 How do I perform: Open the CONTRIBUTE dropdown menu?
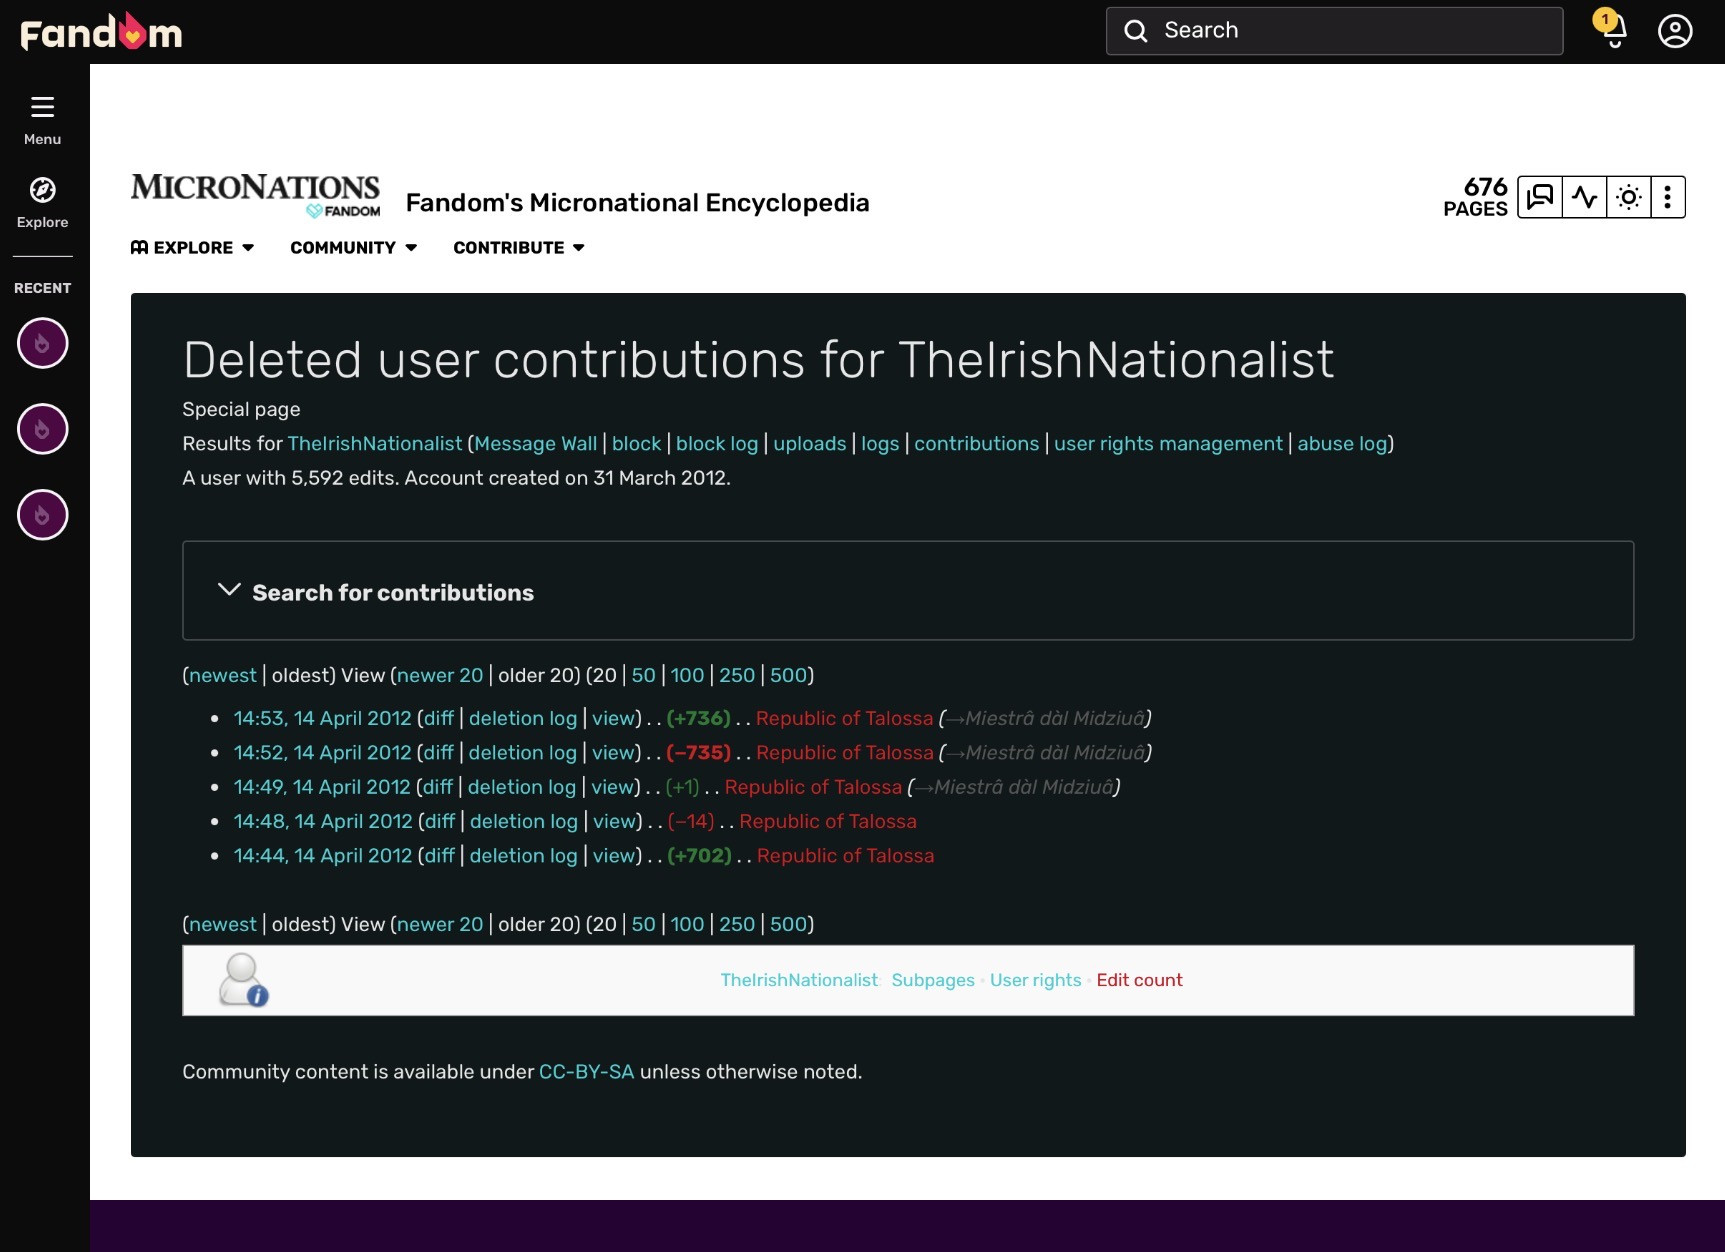tap(519, 248)
